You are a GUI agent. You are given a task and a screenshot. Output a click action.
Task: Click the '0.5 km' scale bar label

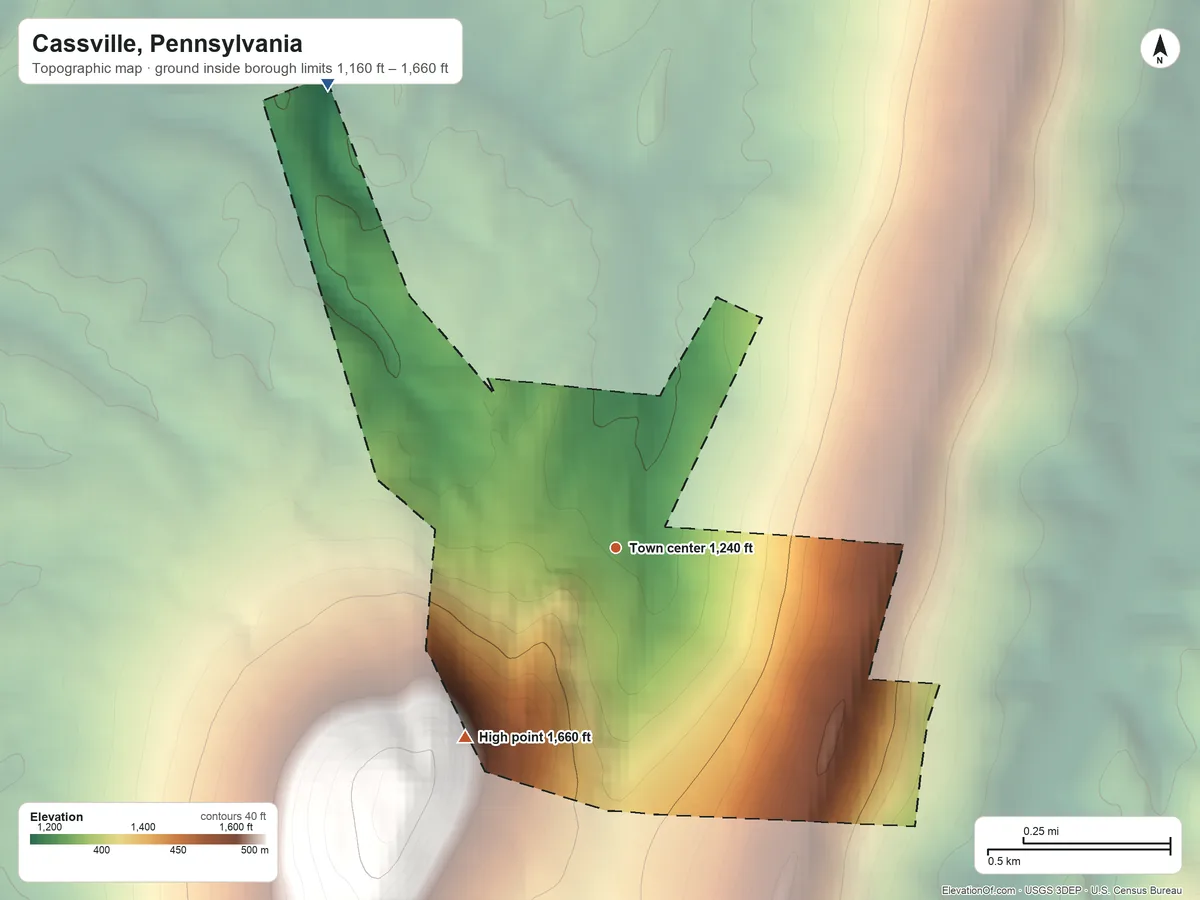1005,860
